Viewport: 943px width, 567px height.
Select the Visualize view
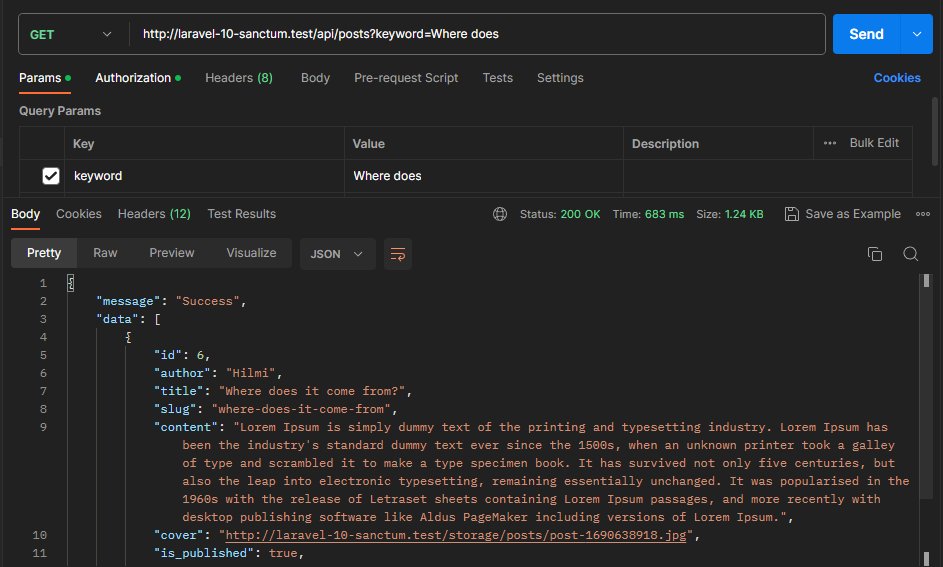tap(251, 253)
